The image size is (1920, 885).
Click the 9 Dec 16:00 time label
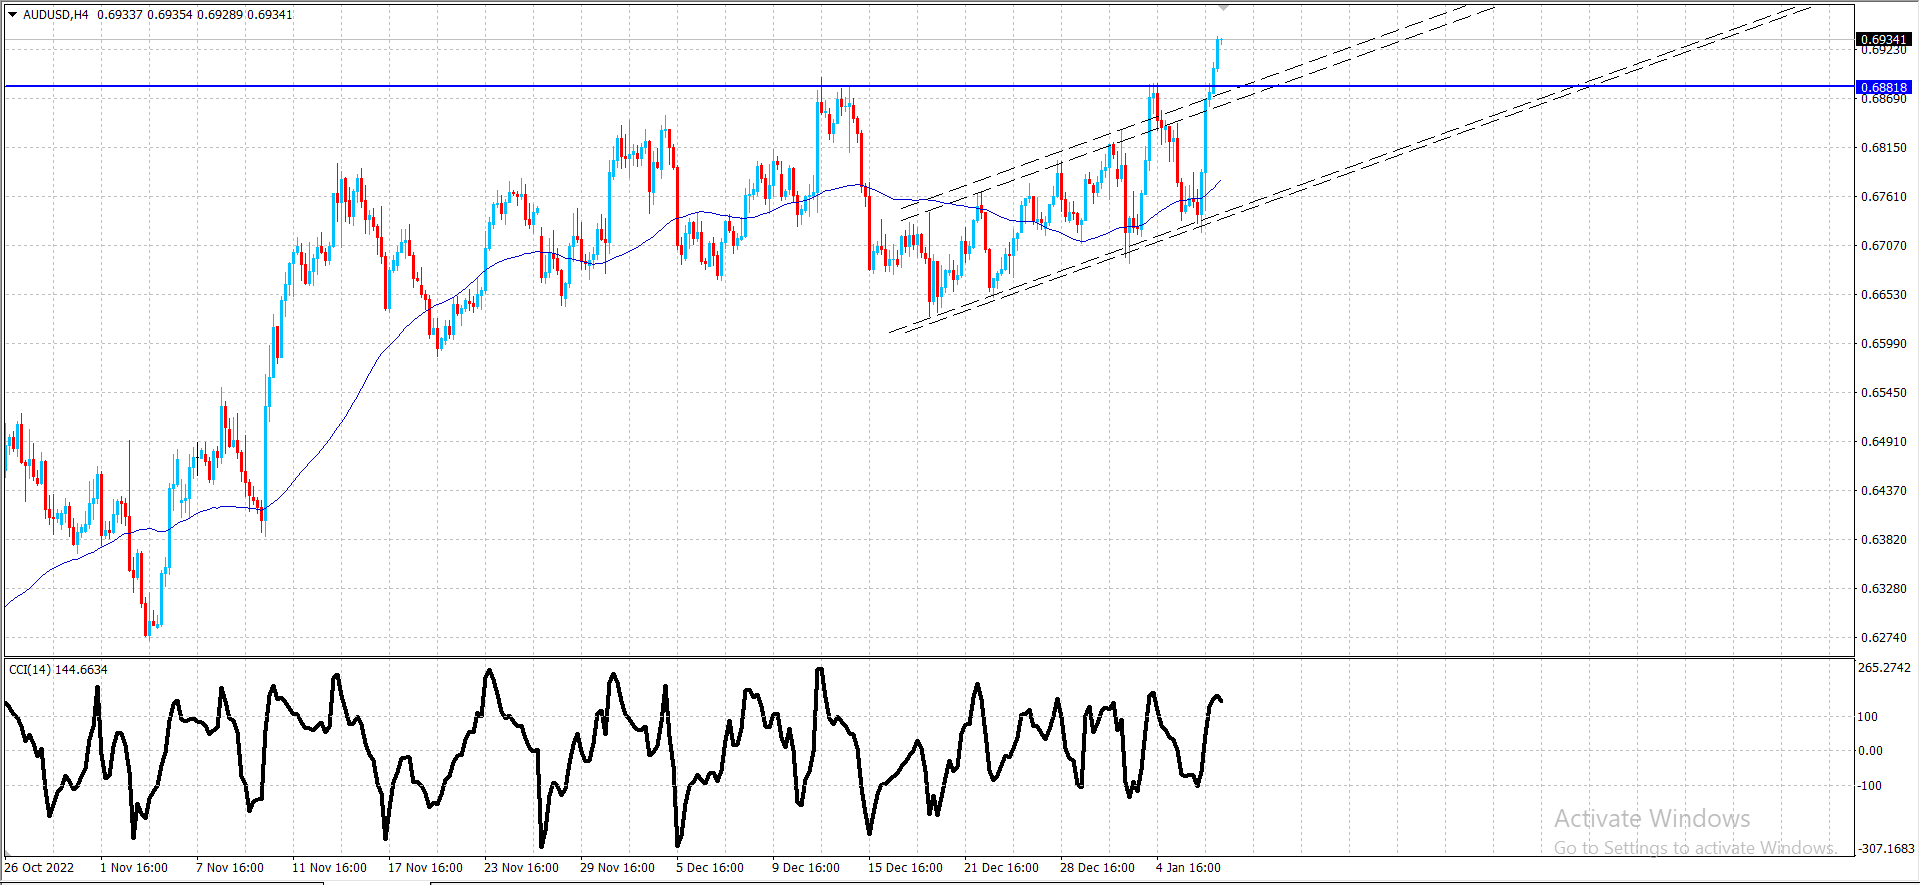tap(806, 867)
